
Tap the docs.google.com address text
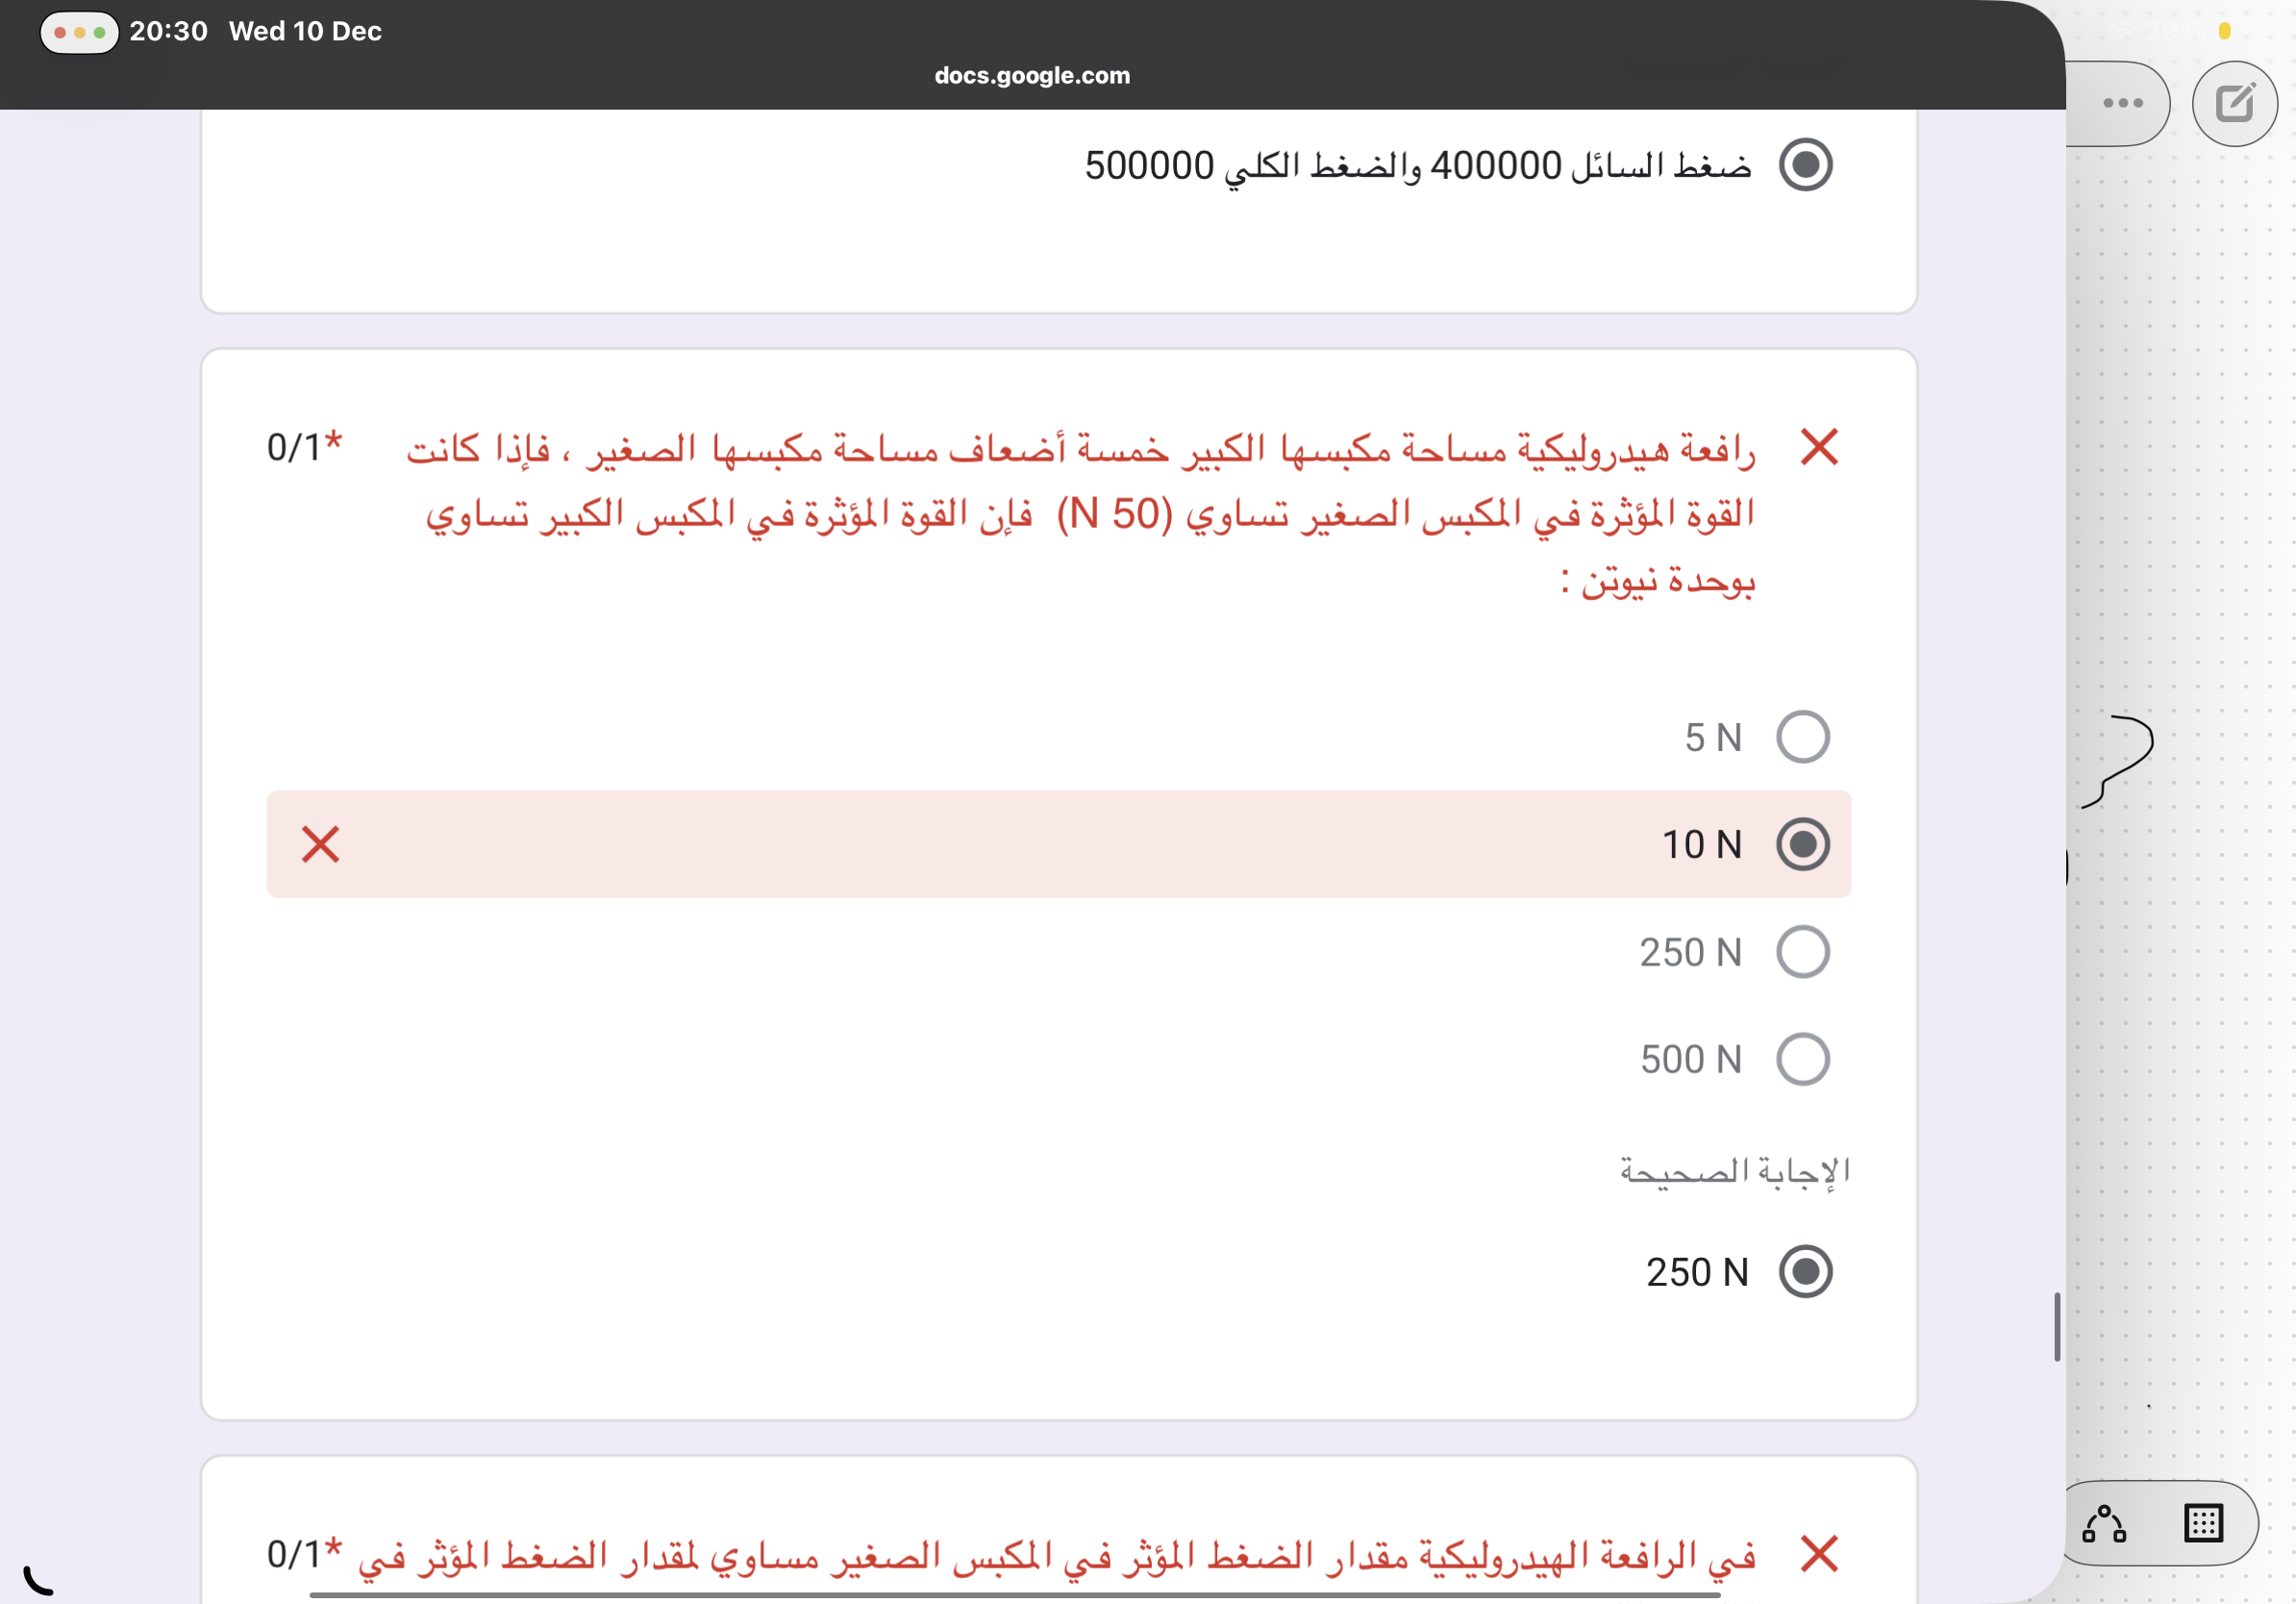(1032, 76)
